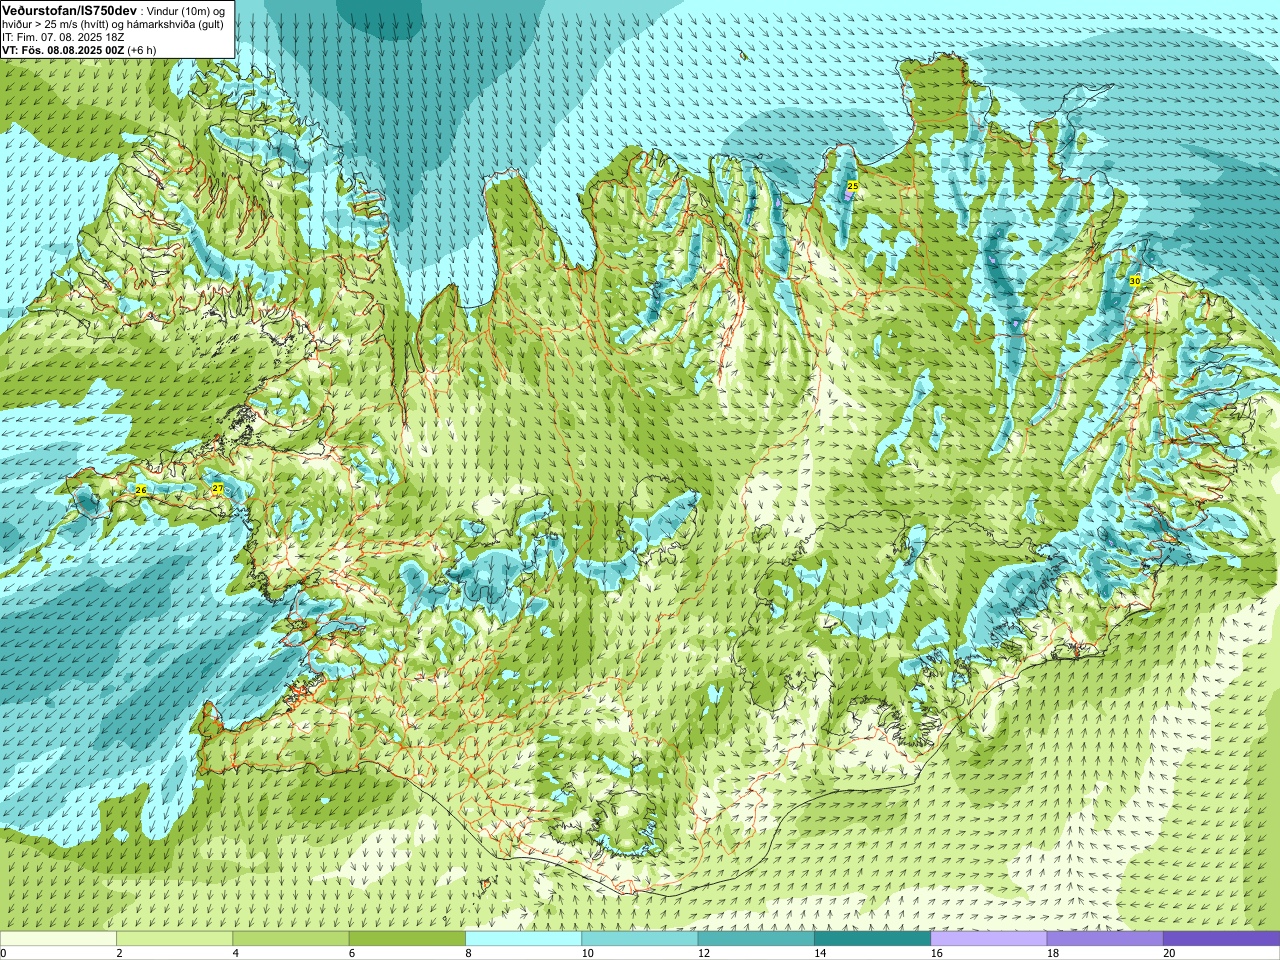Select the 14–16 m/s dark teal legend swatch
This screenshot has width=1280, height=960.
pyautogui.click(x=872, y=939)
